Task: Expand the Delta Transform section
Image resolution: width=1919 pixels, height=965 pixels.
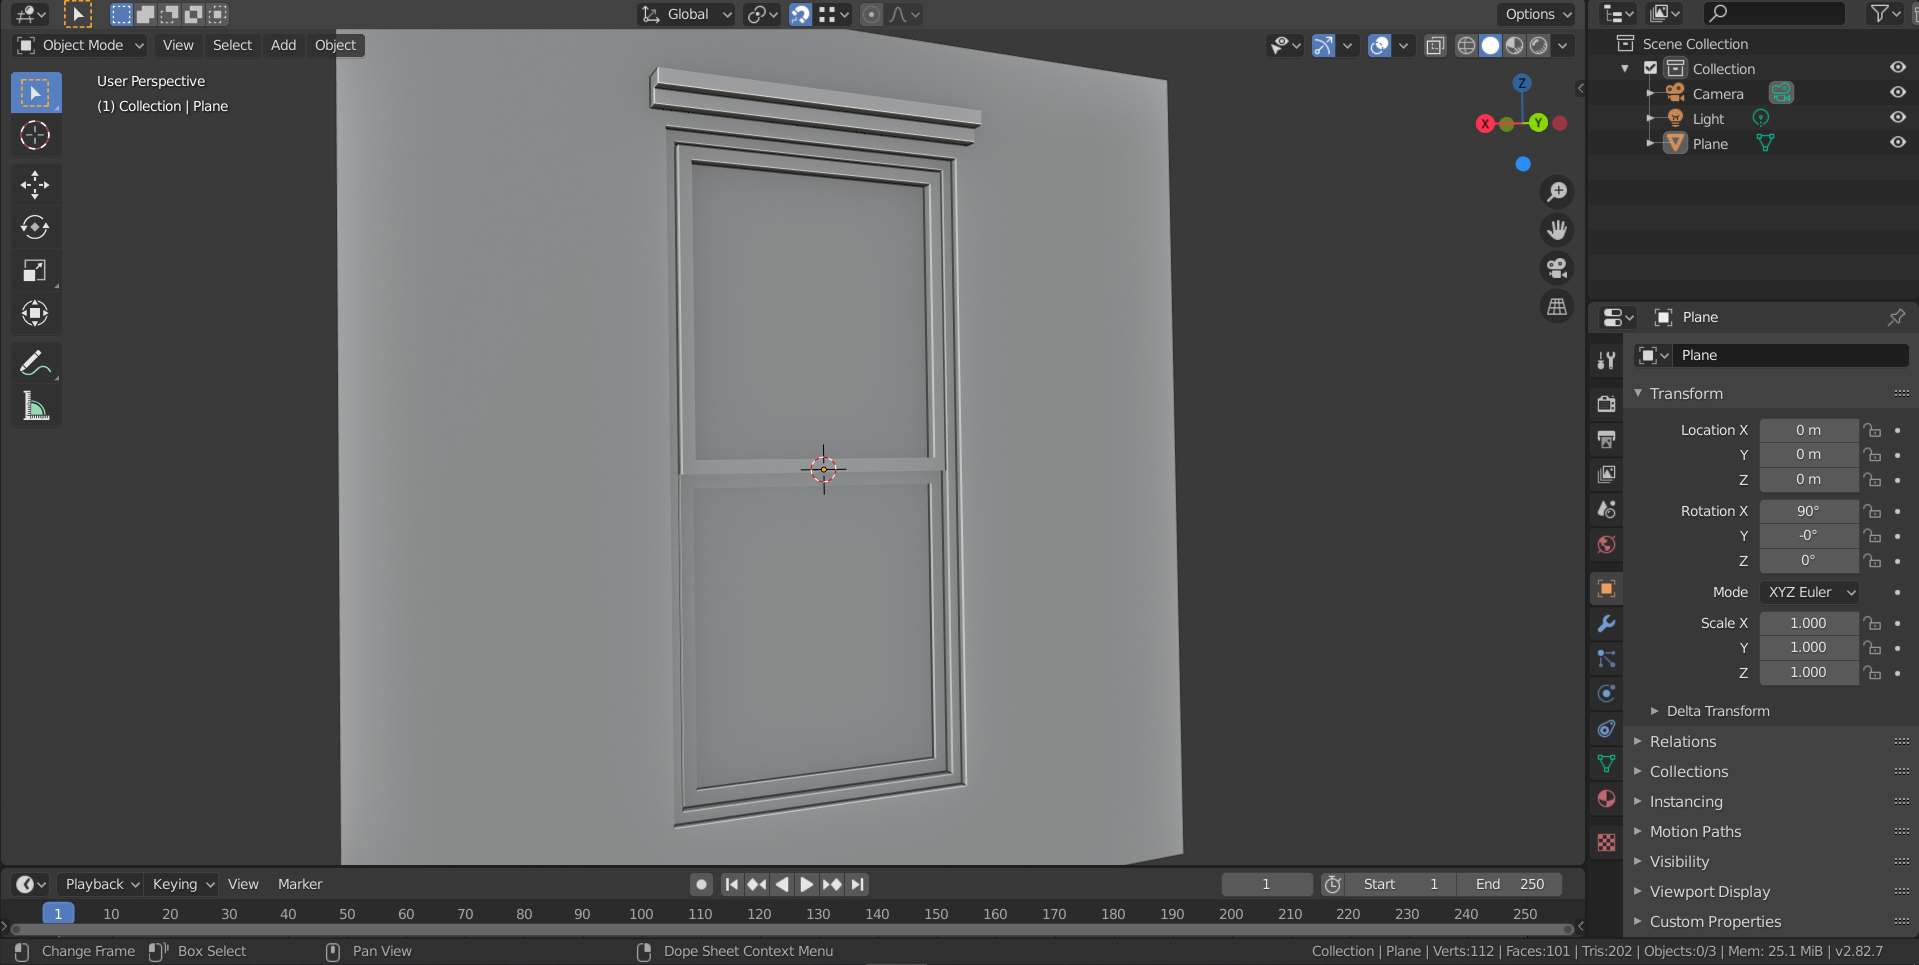Action: coord(1718,711)
